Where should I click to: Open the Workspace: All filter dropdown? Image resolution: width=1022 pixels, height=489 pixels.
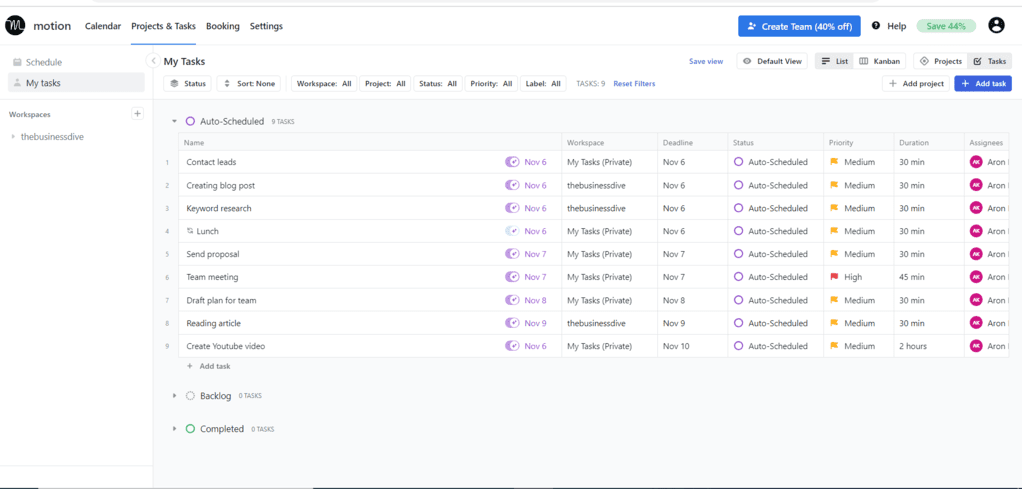click(x=324, y=83)
